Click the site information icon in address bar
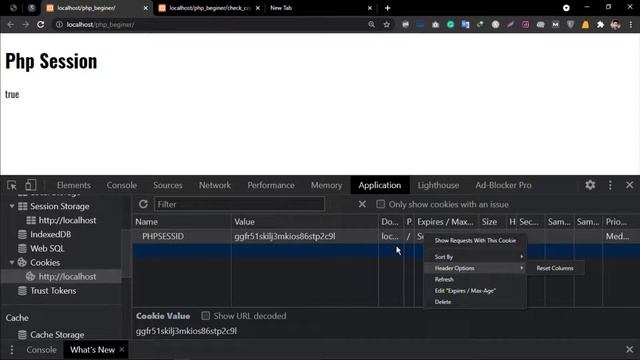The image size is (640, 360). pos(59,24)
